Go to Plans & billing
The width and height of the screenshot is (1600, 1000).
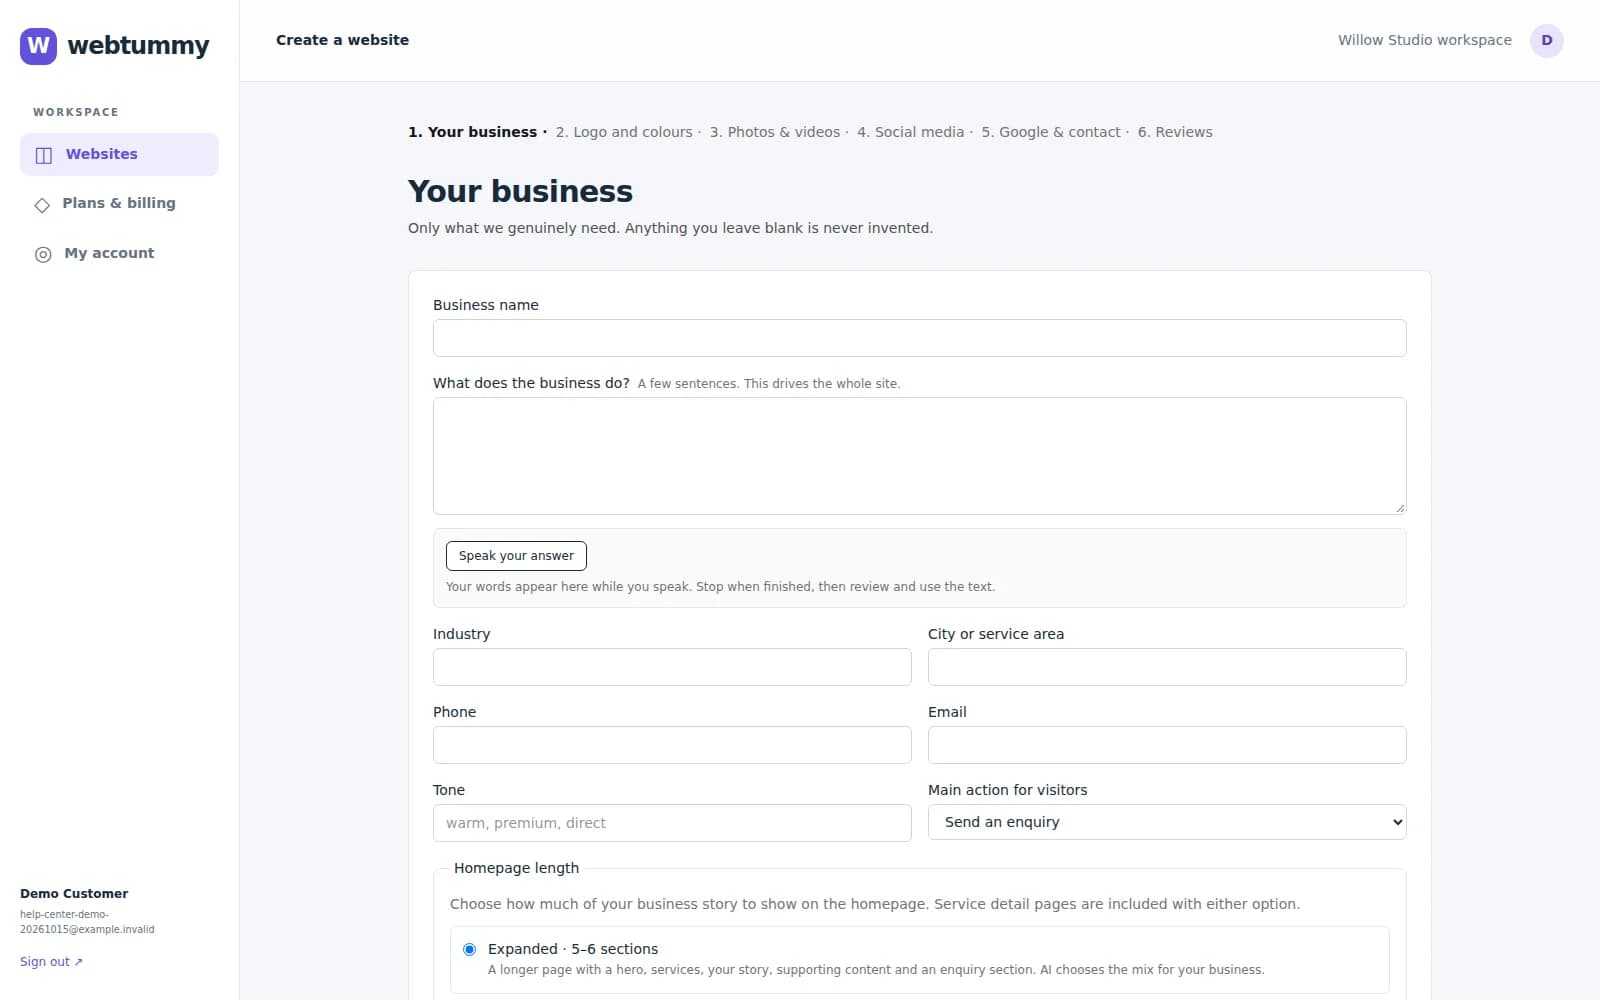tap(119, 203)
